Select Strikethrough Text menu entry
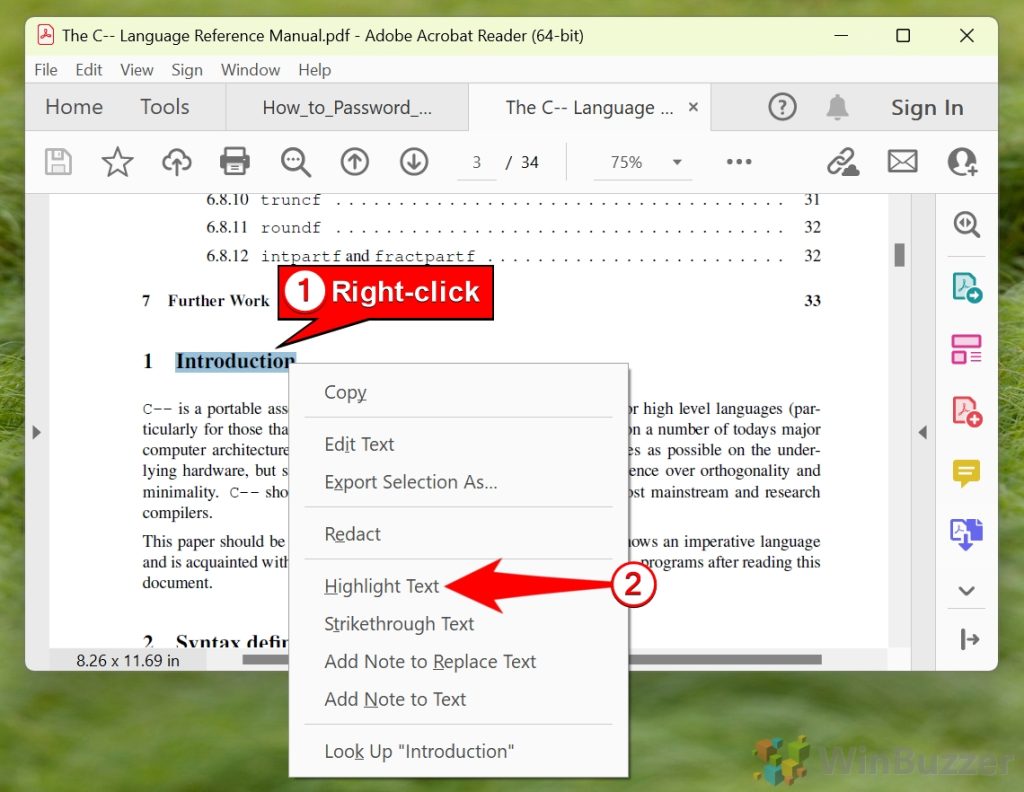 point(458,624)
